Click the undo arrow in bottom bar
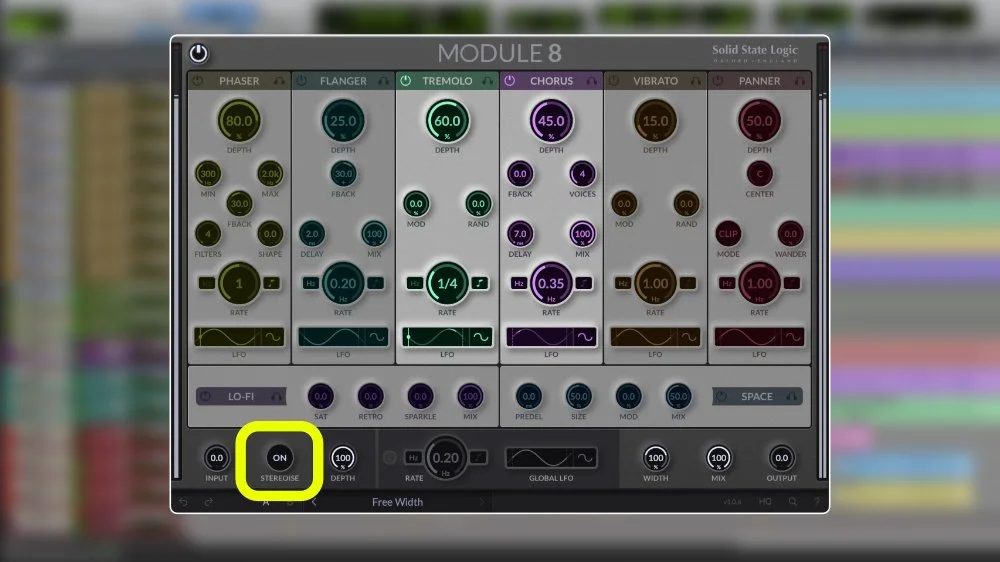 point(183,502)
